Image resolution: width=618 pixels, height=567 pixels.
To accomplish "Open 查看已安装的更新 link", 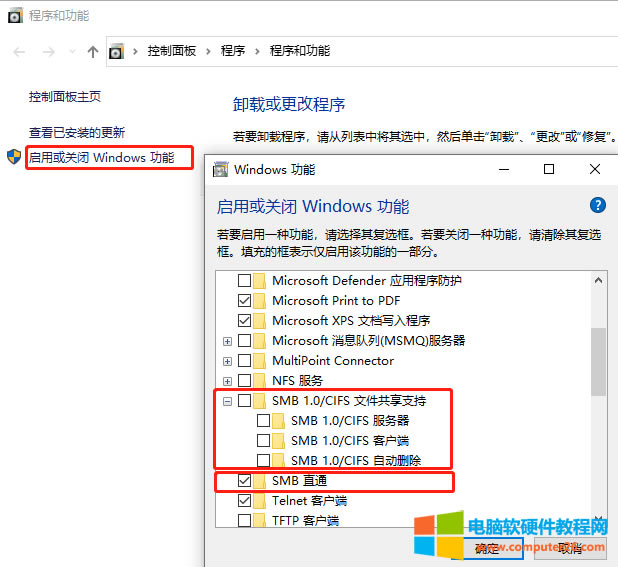I will point(77,132).
